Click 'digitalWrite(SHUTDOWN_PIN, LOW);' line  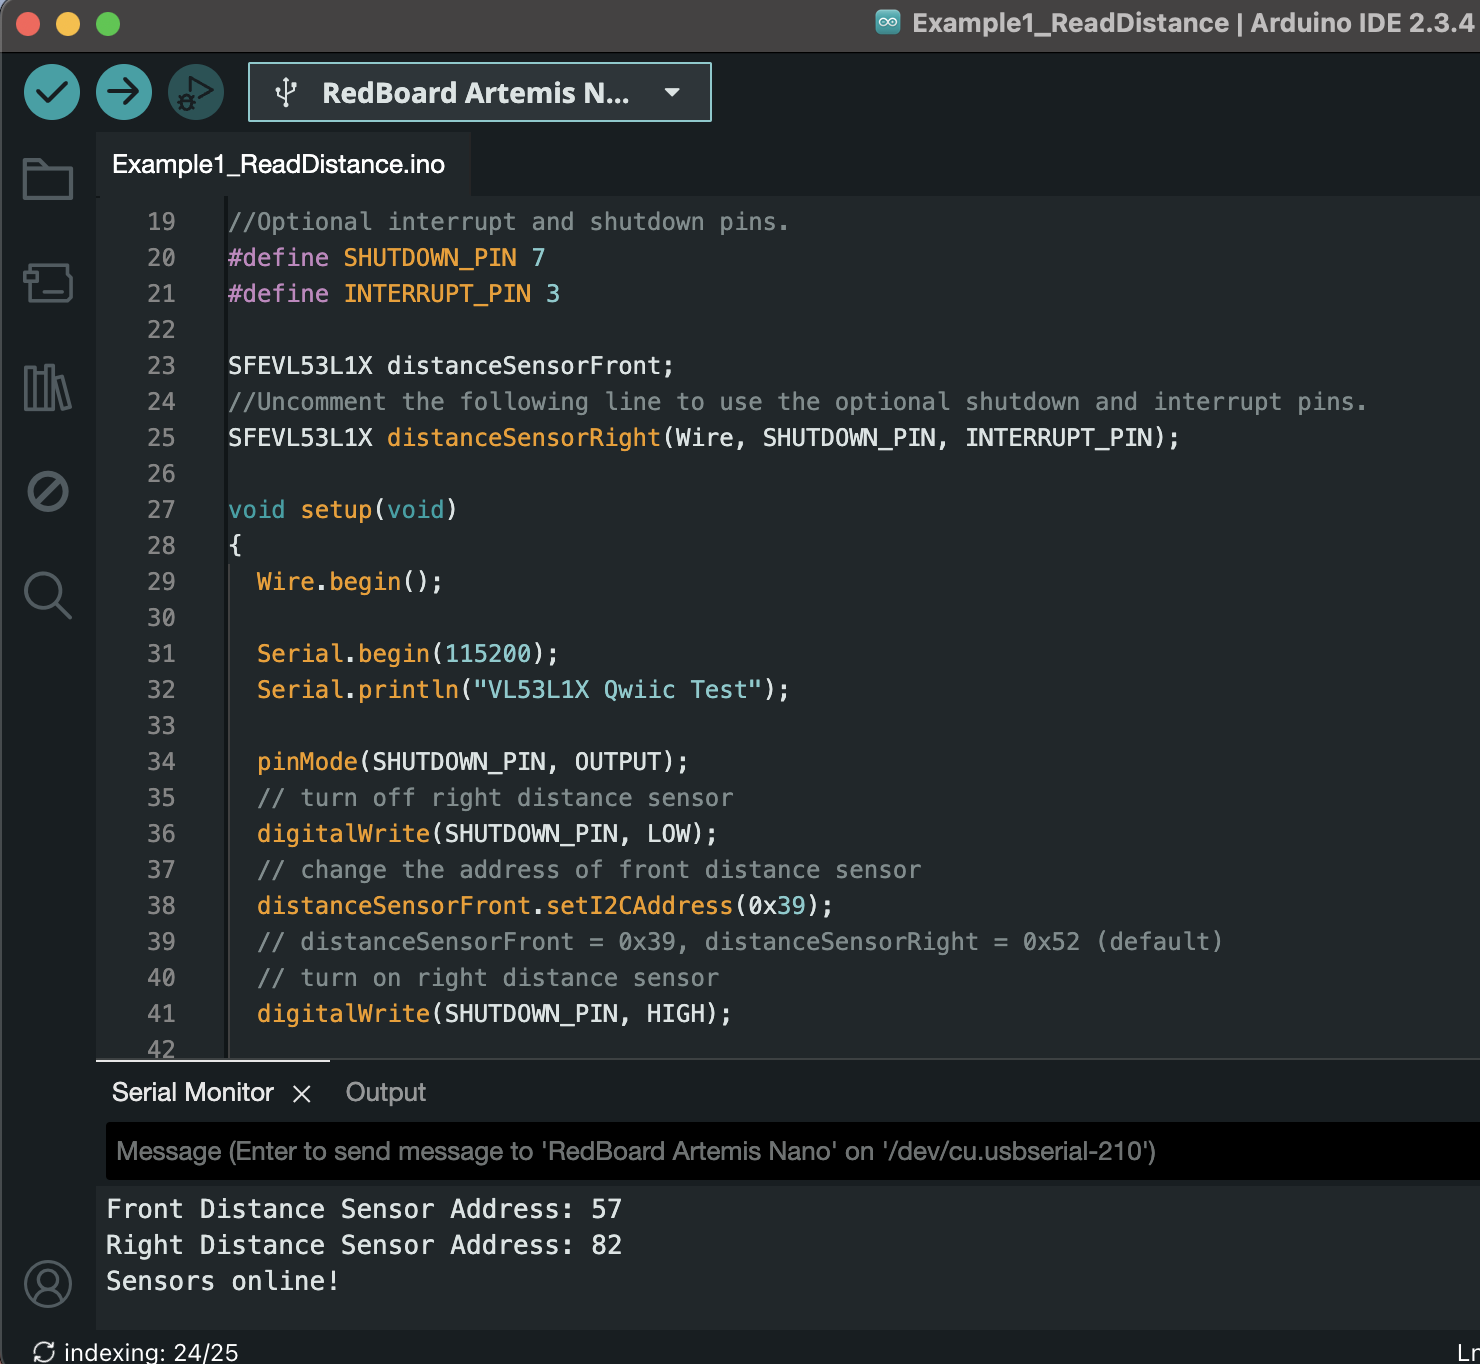pos(487,834)
